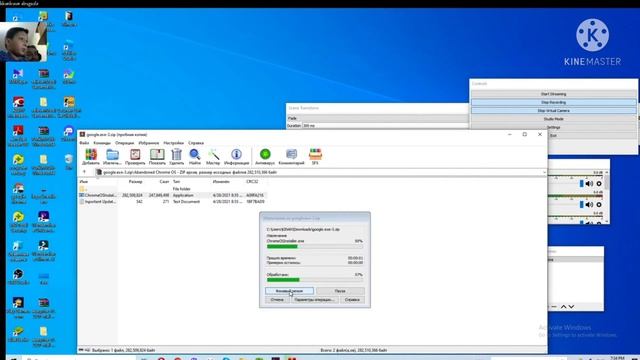This screenshot has height=360, width=640.
Task: Click the webcam overlay thumbnail
Action: pos(23,42)
